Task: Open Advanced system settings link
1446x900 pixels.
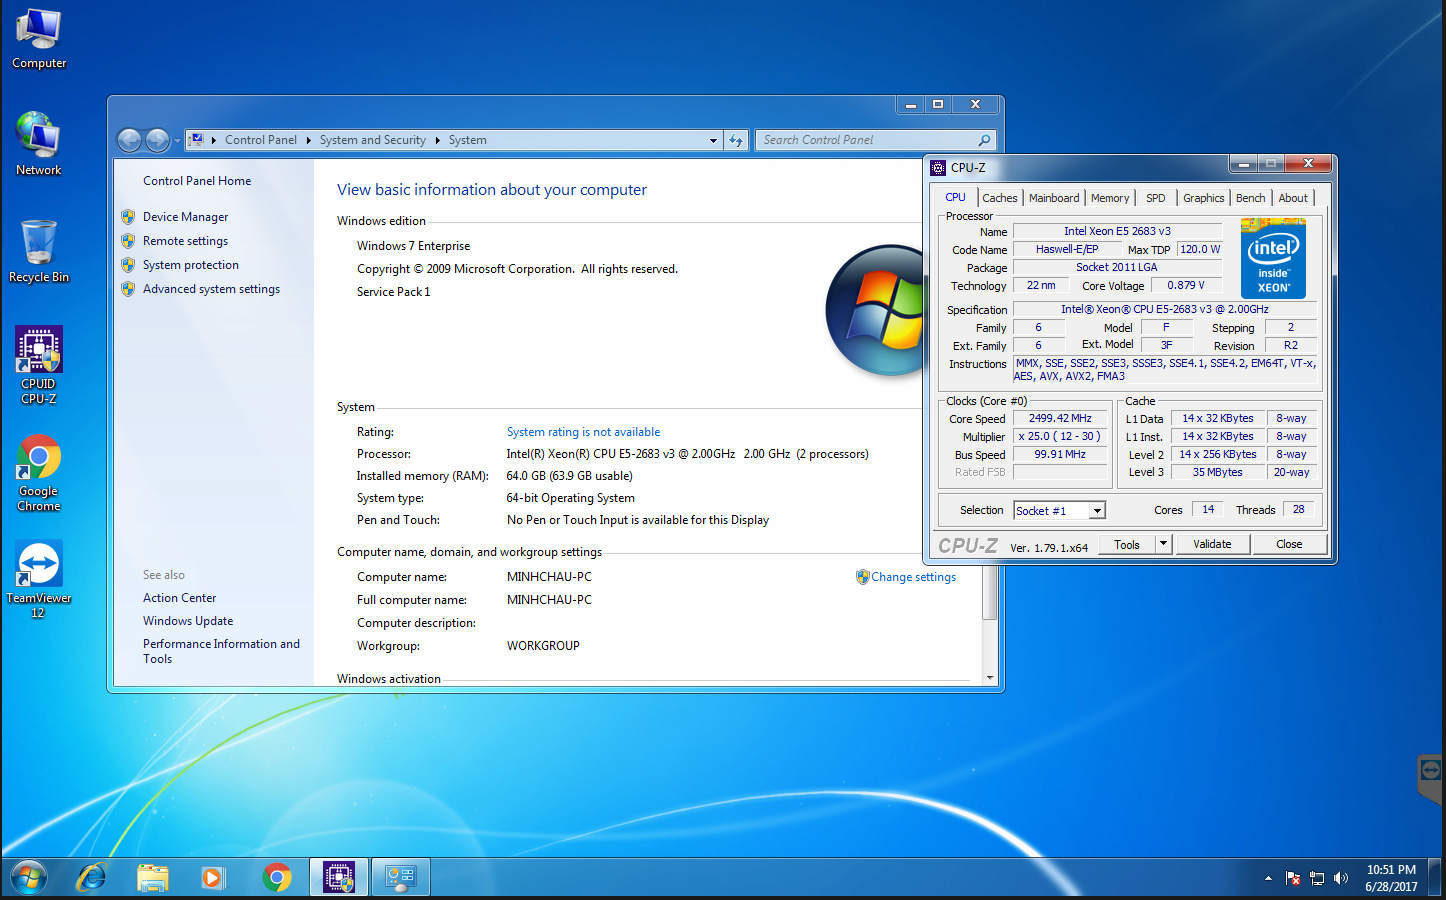Action: tap(211, 289)
